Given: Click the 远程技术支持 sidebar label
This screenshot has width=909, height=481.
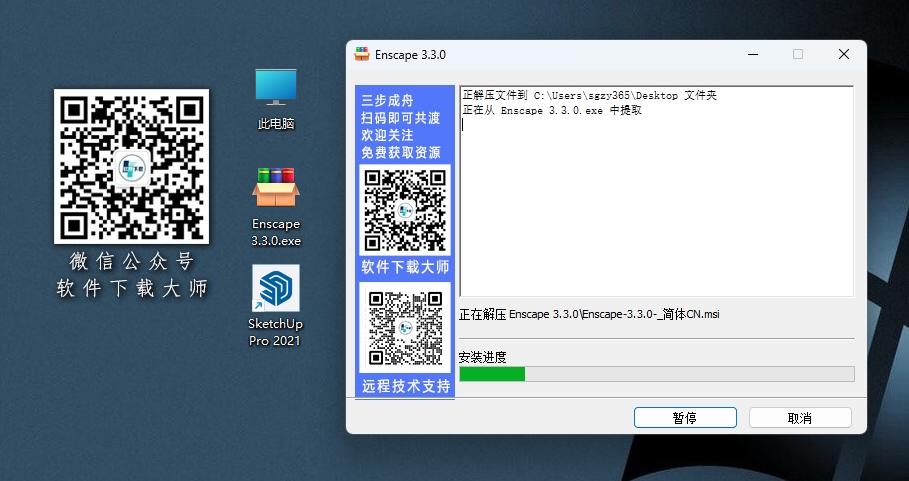Looking at the screenshot, I should pos(406,386).
